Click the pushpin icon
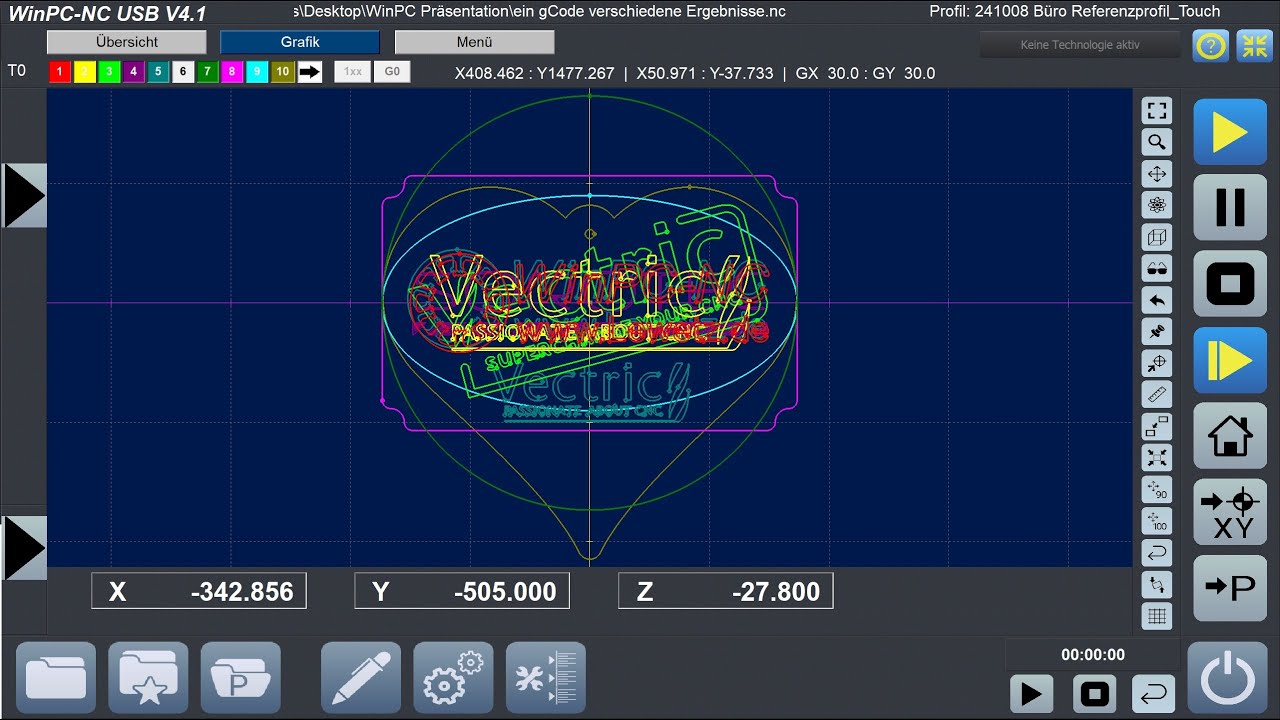 (x=1157, y=332)
